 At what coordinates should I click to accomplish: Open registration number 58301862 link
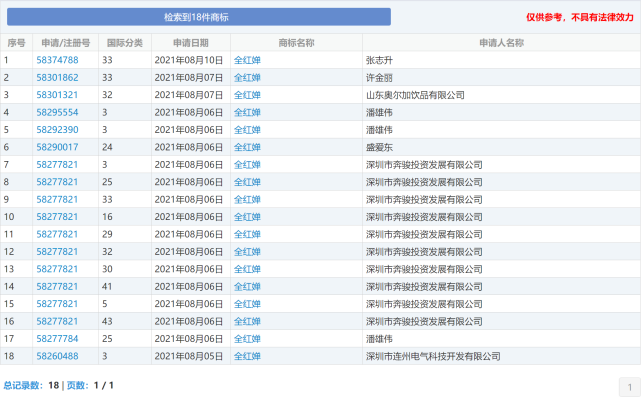[x=57, y=78]
